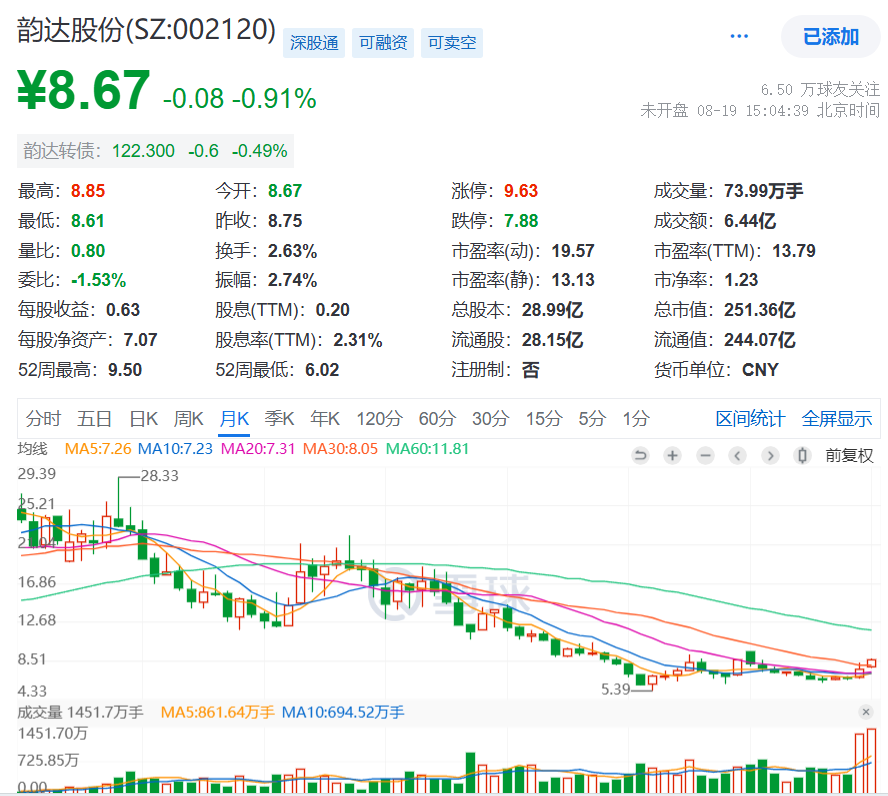Click the stock title 韵达股份(SZ:002120)
888x796 pixels.
[146, 30]
